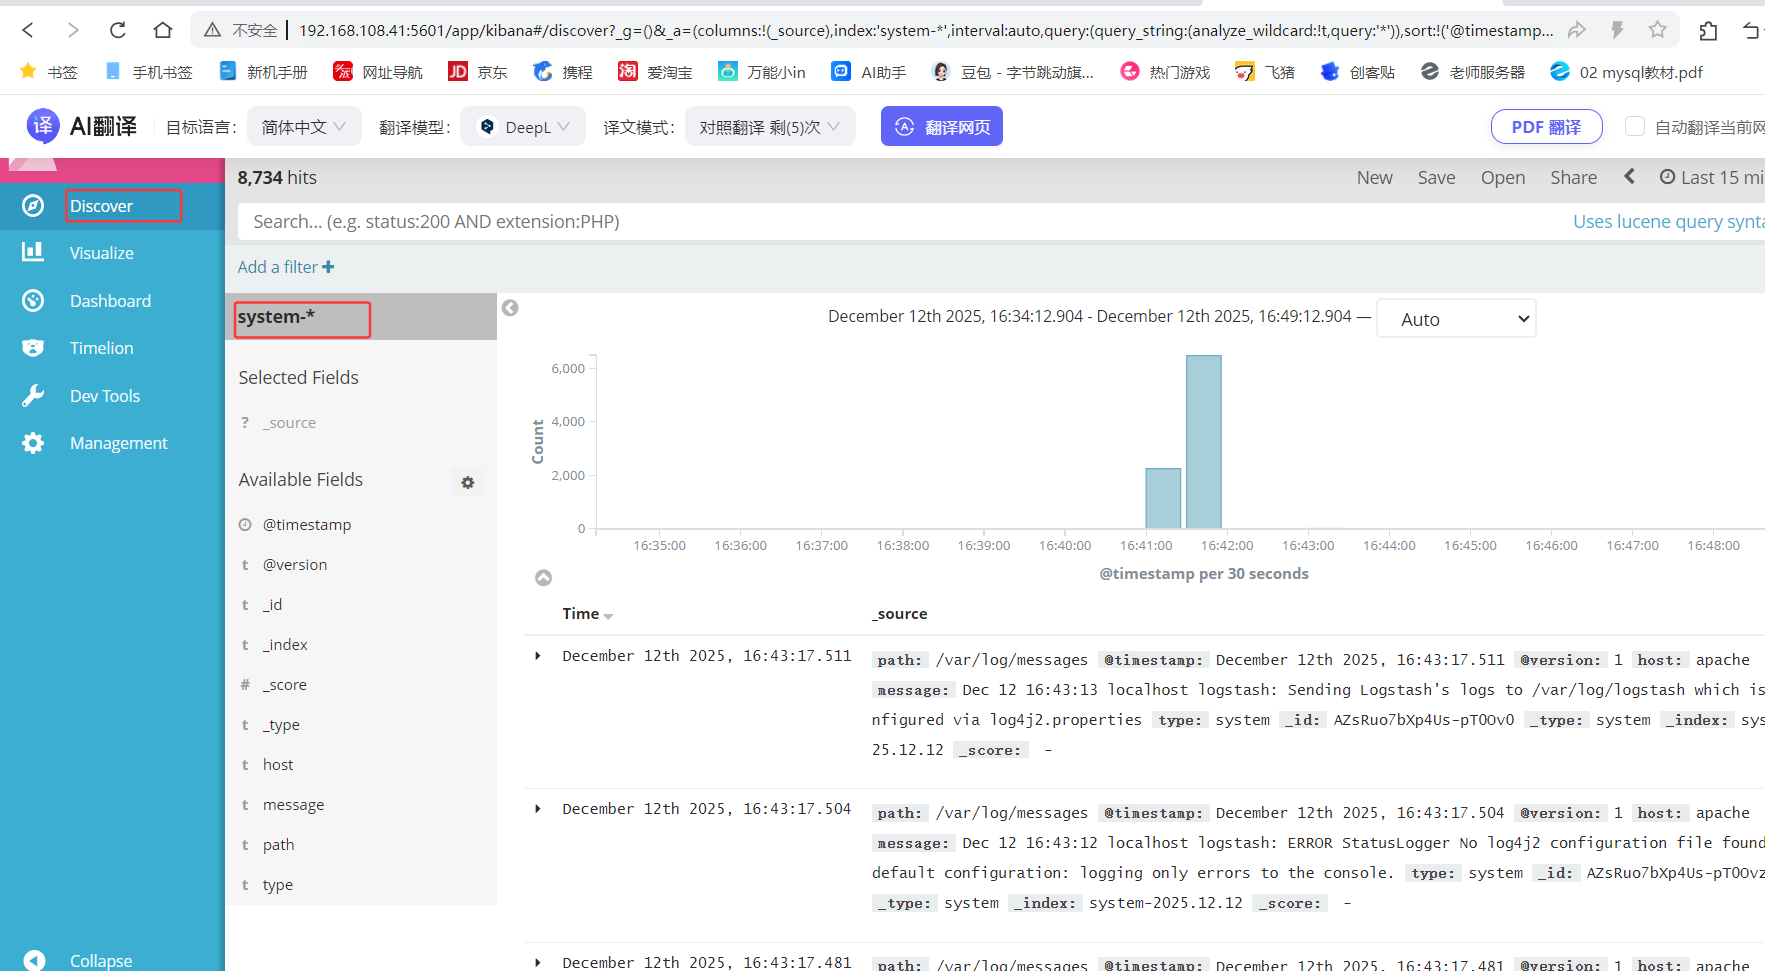Hide the histogram with up-arrow toggle

click(x=543, y=577)
